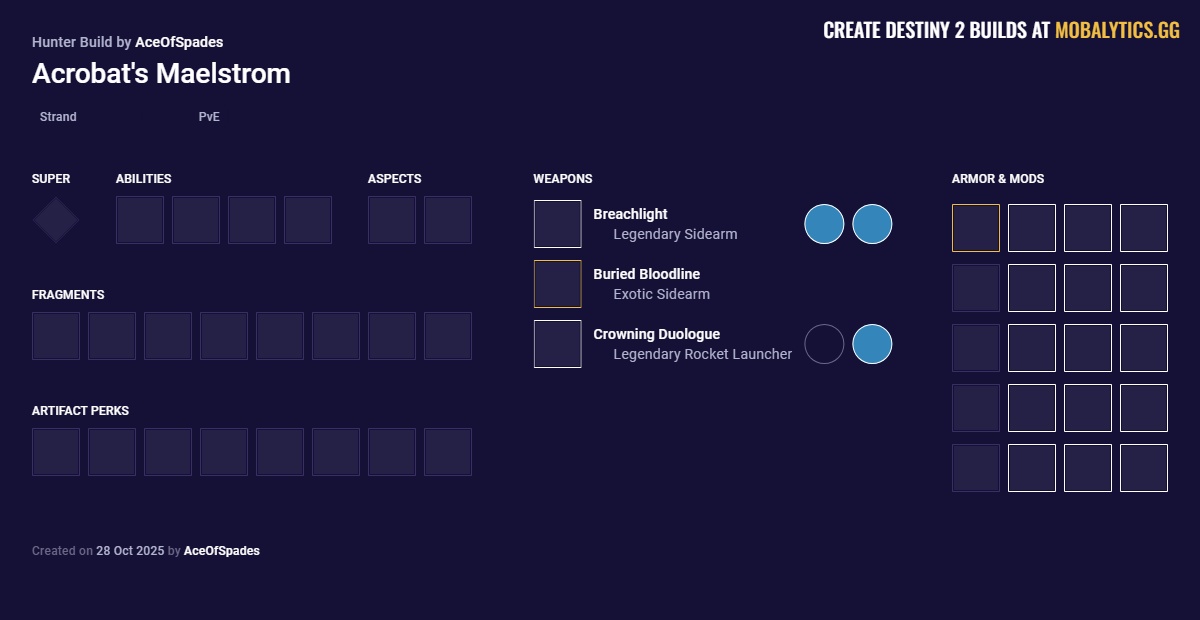This screenshot has height=620, width=1200.
Task: Click the first Aspects slot
Action: pyautogui.click(x=392, y=220)
